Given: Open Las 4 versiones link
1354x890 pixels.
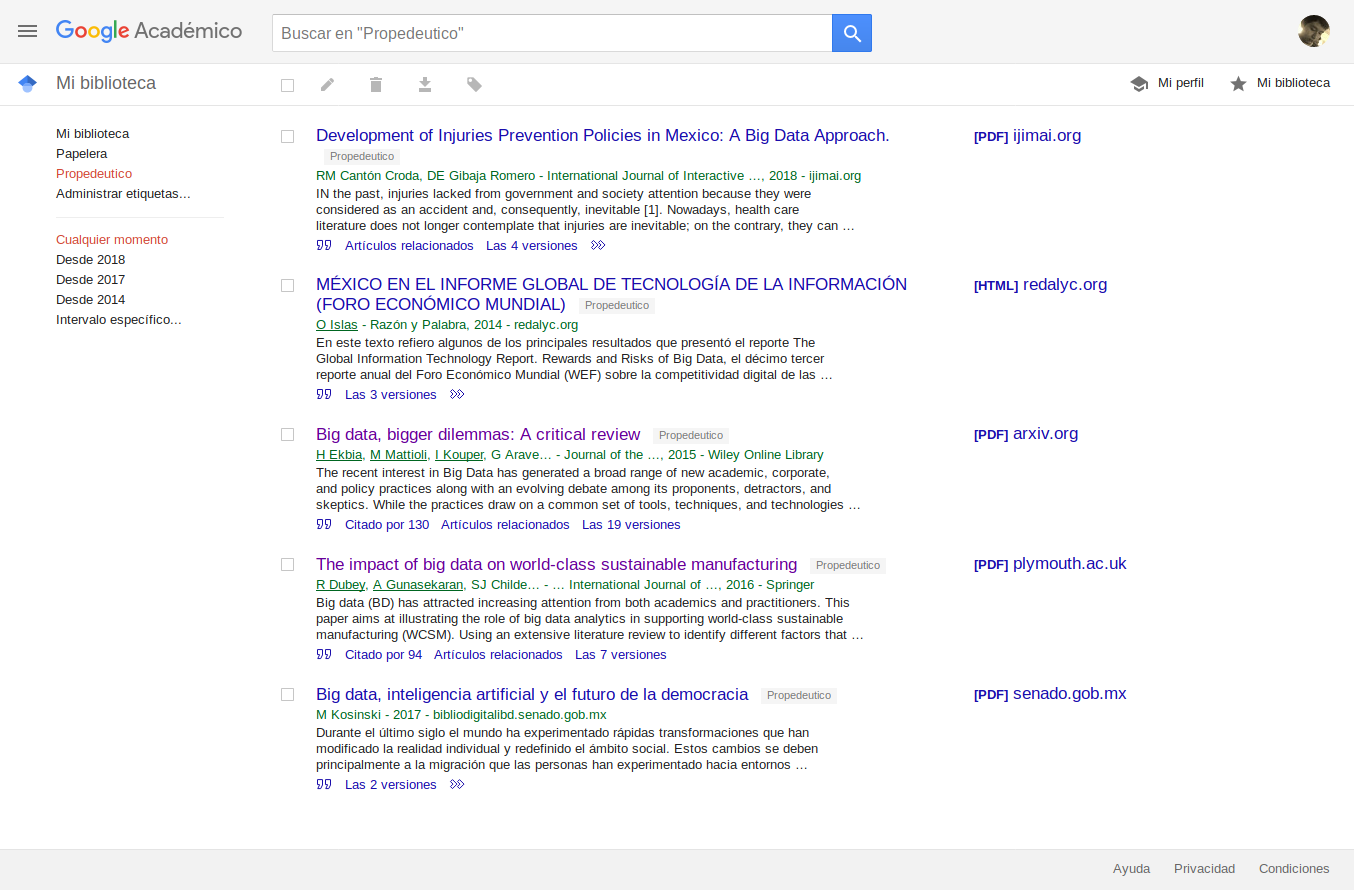Looking at the screenshot, I should 532,245.
